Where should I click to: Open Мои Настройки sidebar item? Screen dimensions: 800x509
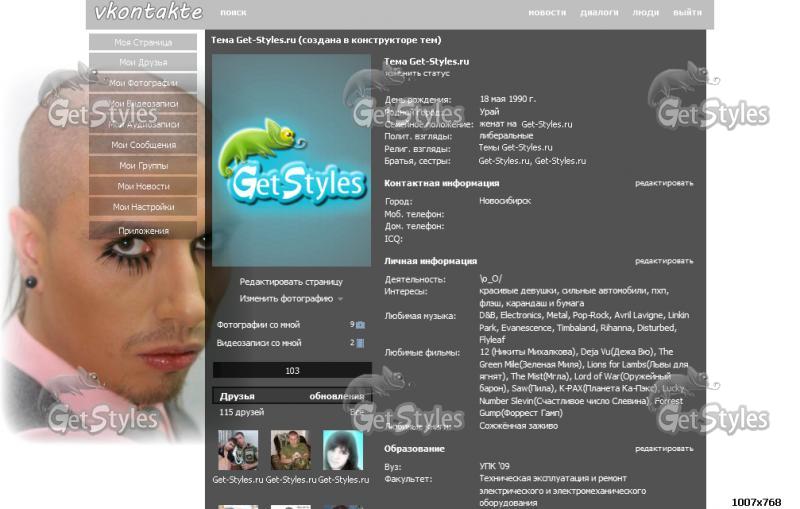coord(143,207)
